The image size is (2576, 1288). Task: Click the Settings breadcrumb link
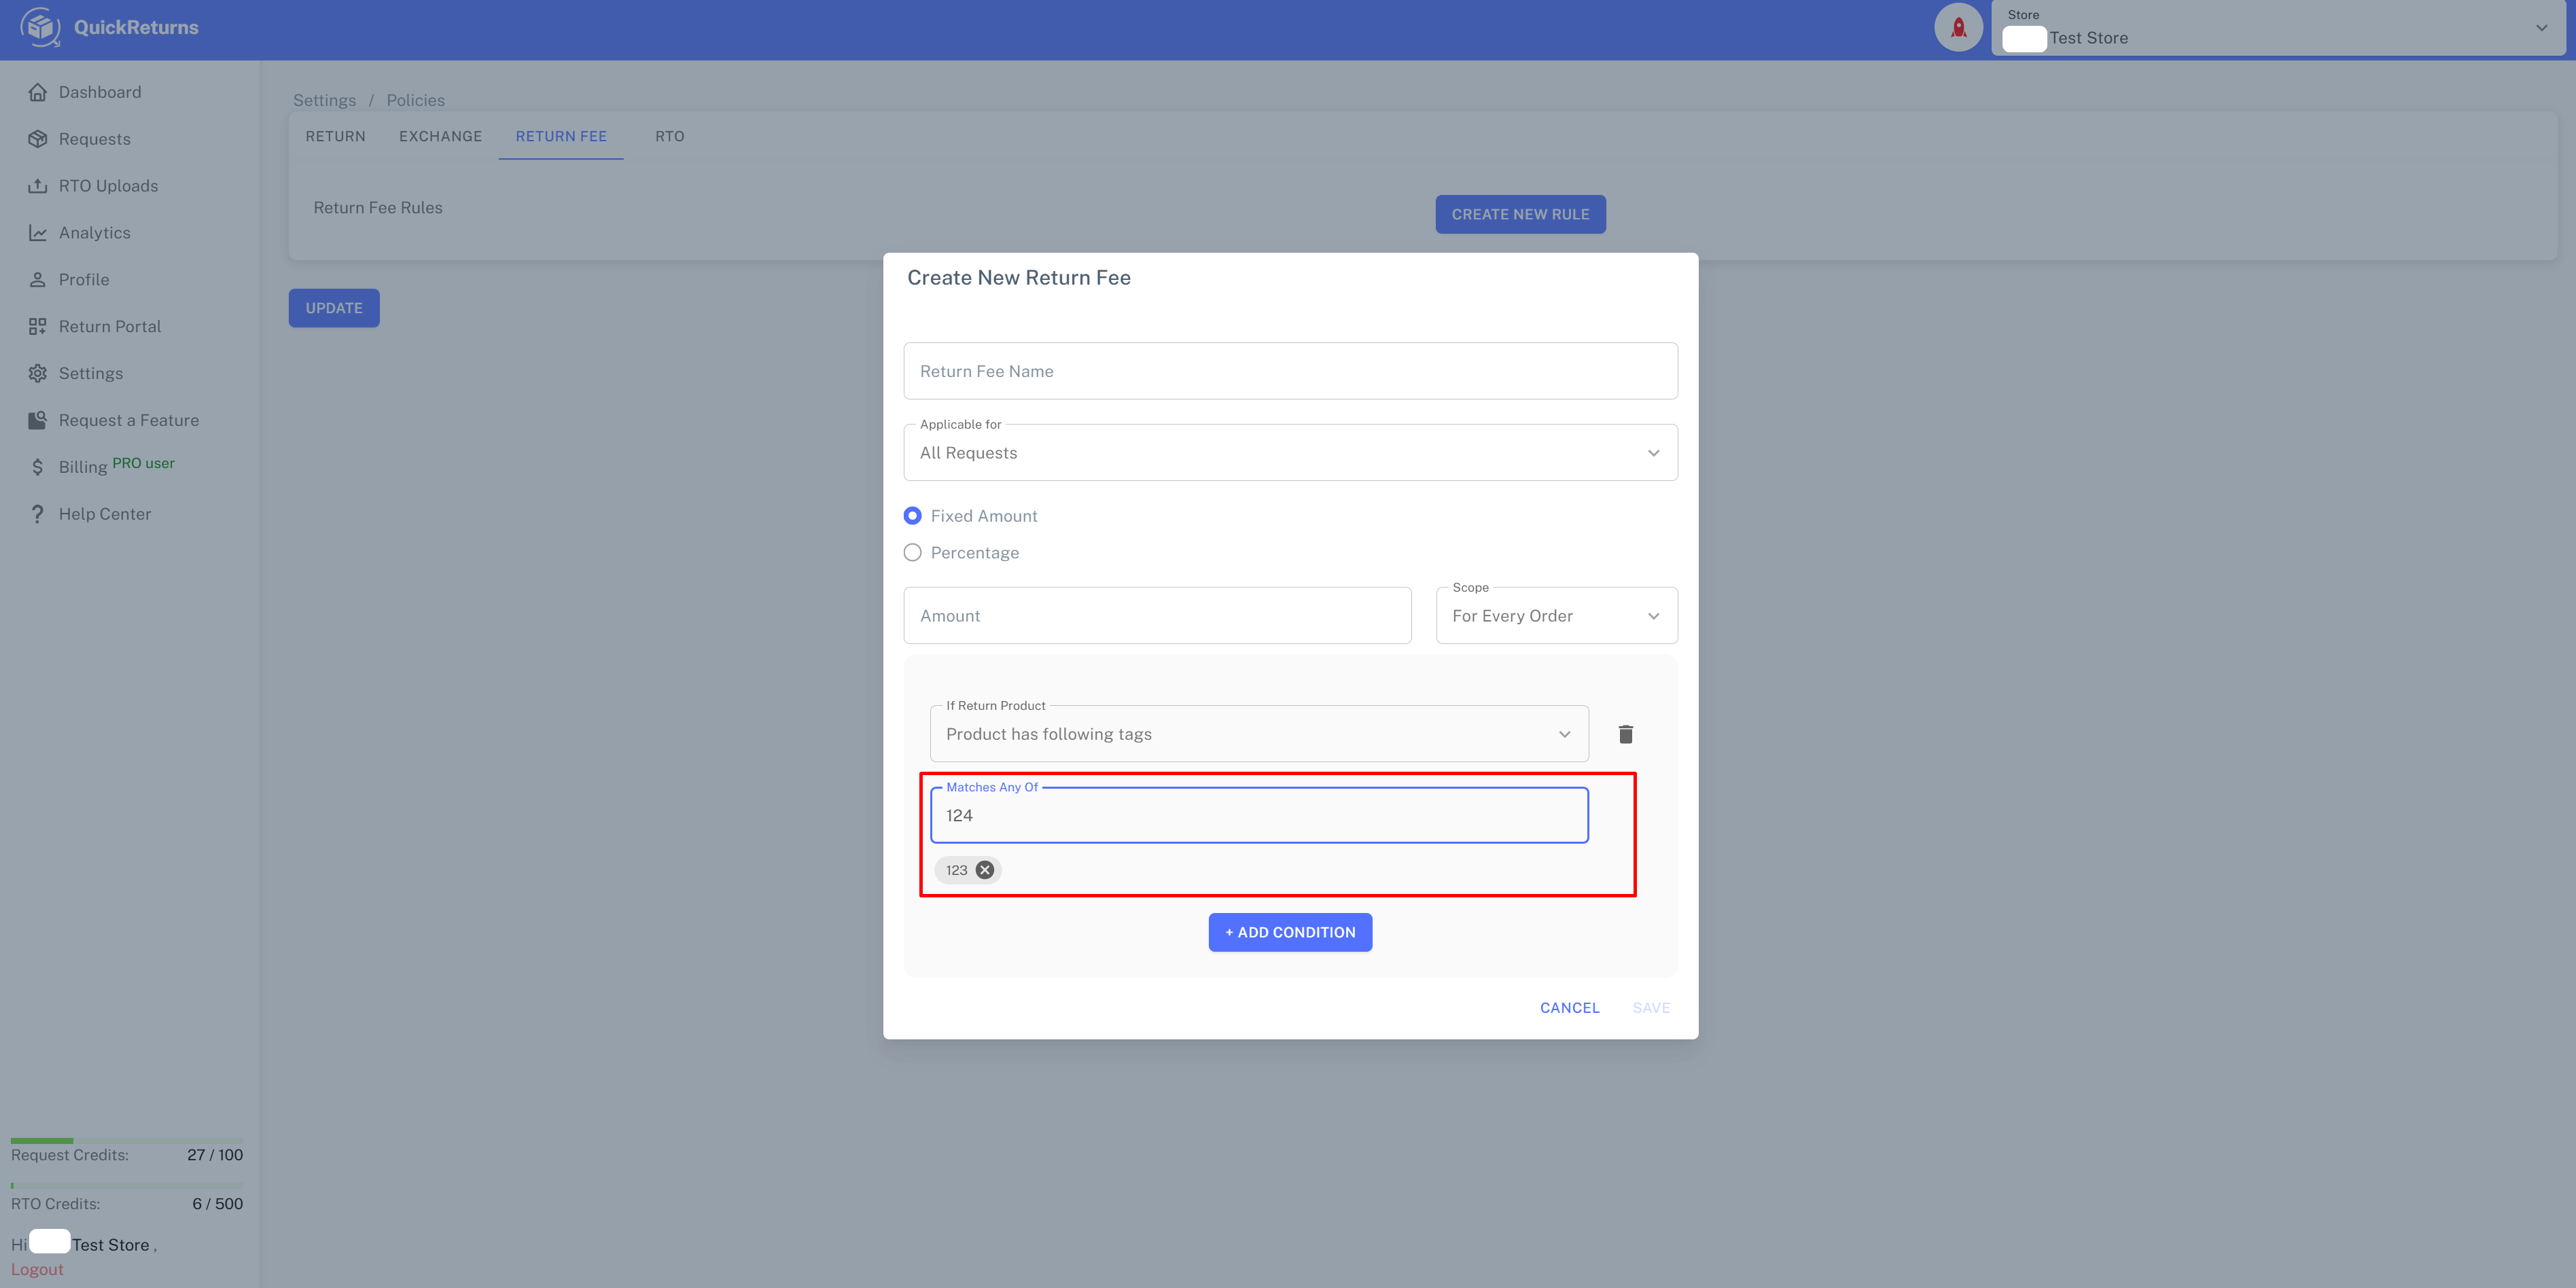click(325, 100)
